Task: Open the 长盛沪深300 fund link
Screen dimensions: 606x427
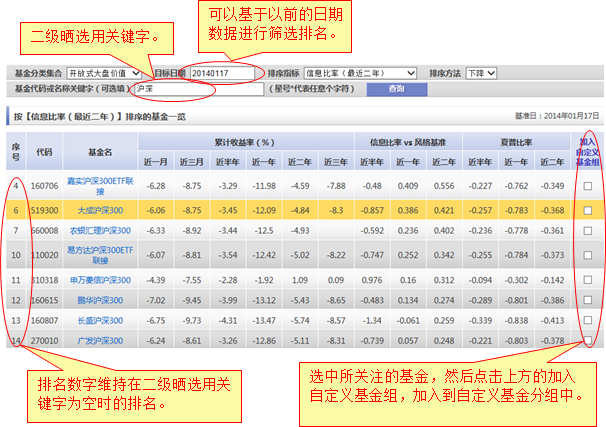Action: pyautogui.click(x=100, y=321)
